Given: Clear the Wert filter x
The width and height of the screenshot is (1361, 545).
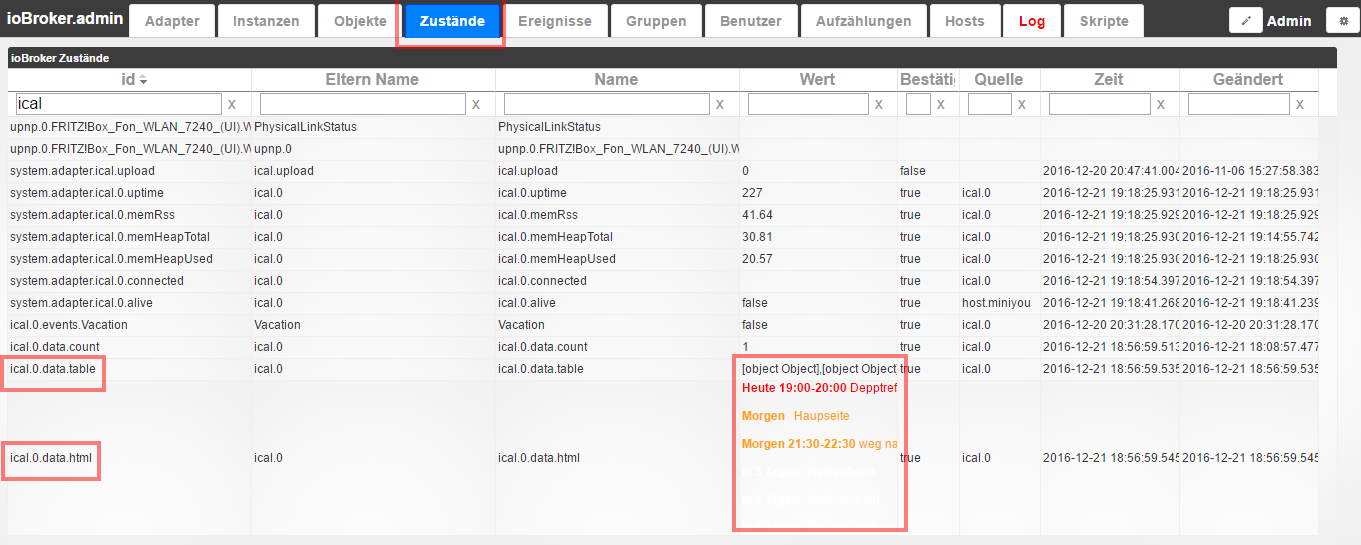Looking at the screenshot, I should click(x=879, y=104).
